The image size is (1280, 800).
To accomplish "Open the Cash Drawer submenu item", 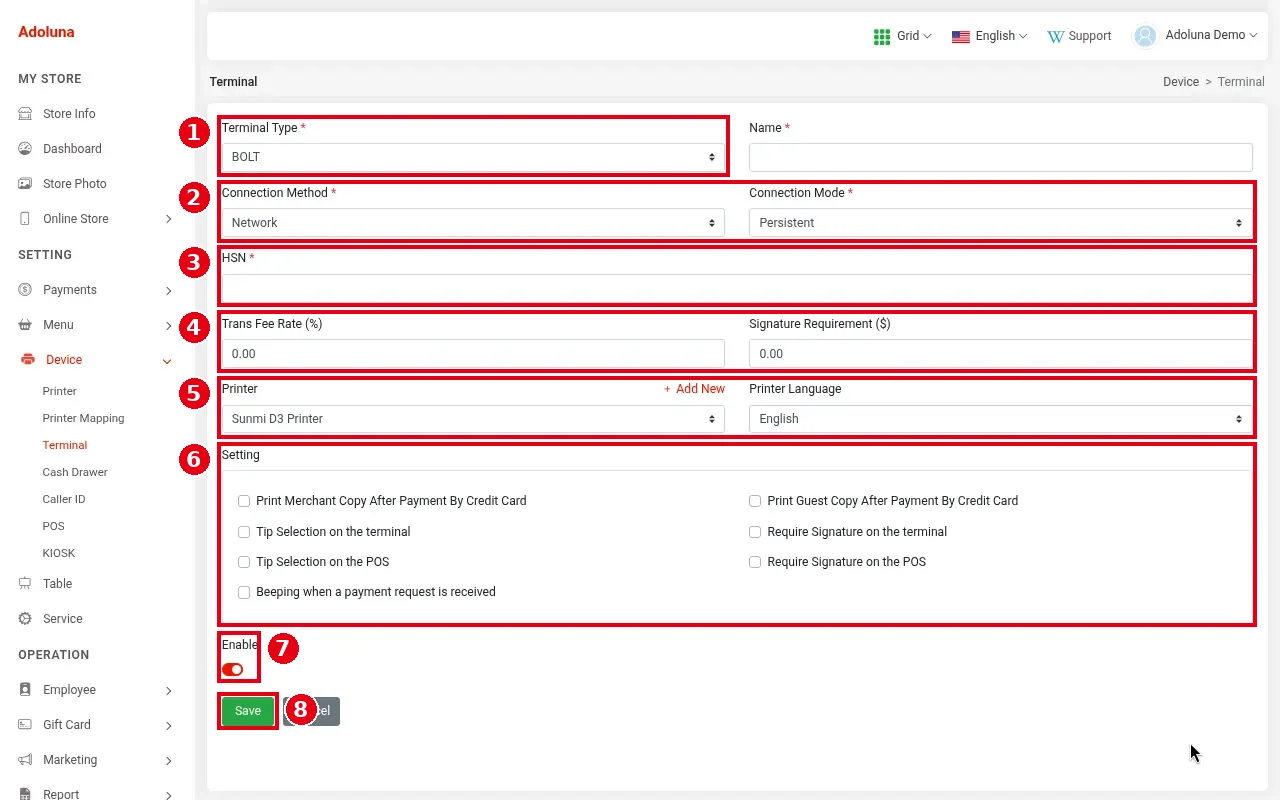I will pos(75,472).
